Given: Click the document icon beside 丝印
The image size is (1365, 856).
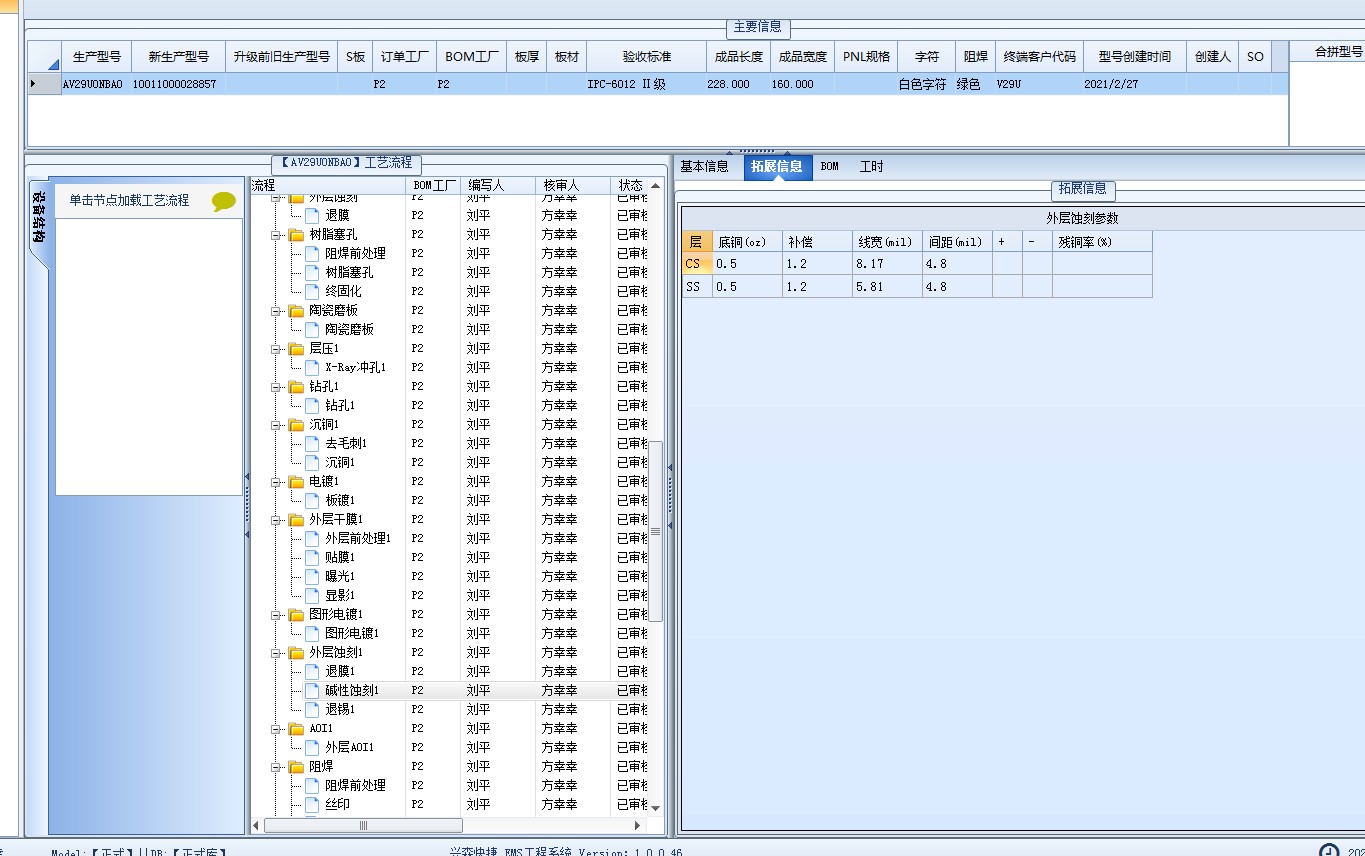Looking at the screenshot, I should click(x=312, y=804).
